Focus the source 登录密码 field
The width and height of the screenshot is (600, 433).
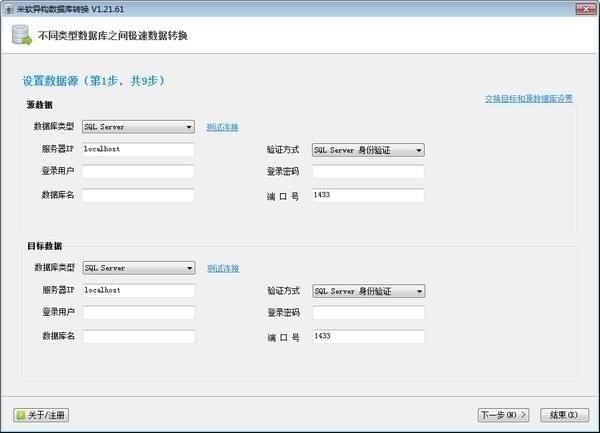368,171
